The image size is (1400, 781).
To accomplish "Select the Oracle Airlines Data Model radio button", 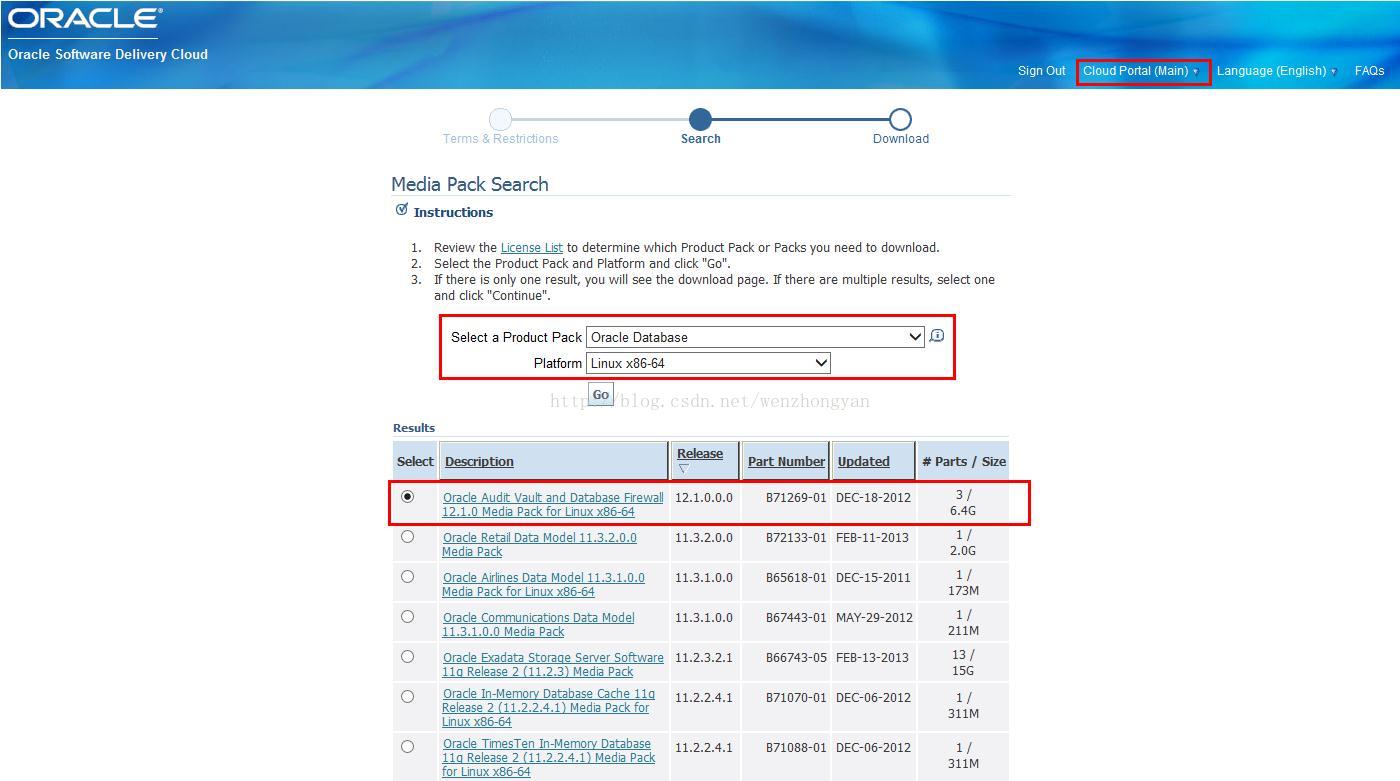I will click(407, 576).
